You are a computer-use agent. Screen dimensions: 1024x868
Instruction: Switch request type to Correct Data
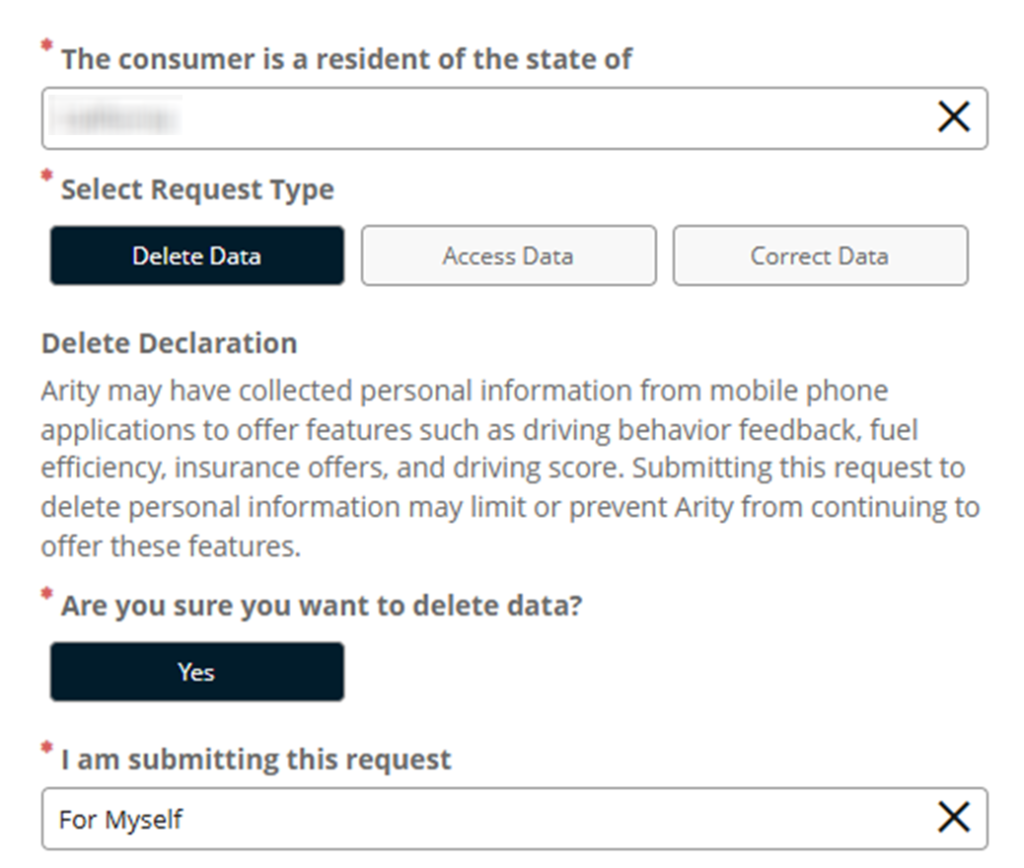[x=819, y=256]
